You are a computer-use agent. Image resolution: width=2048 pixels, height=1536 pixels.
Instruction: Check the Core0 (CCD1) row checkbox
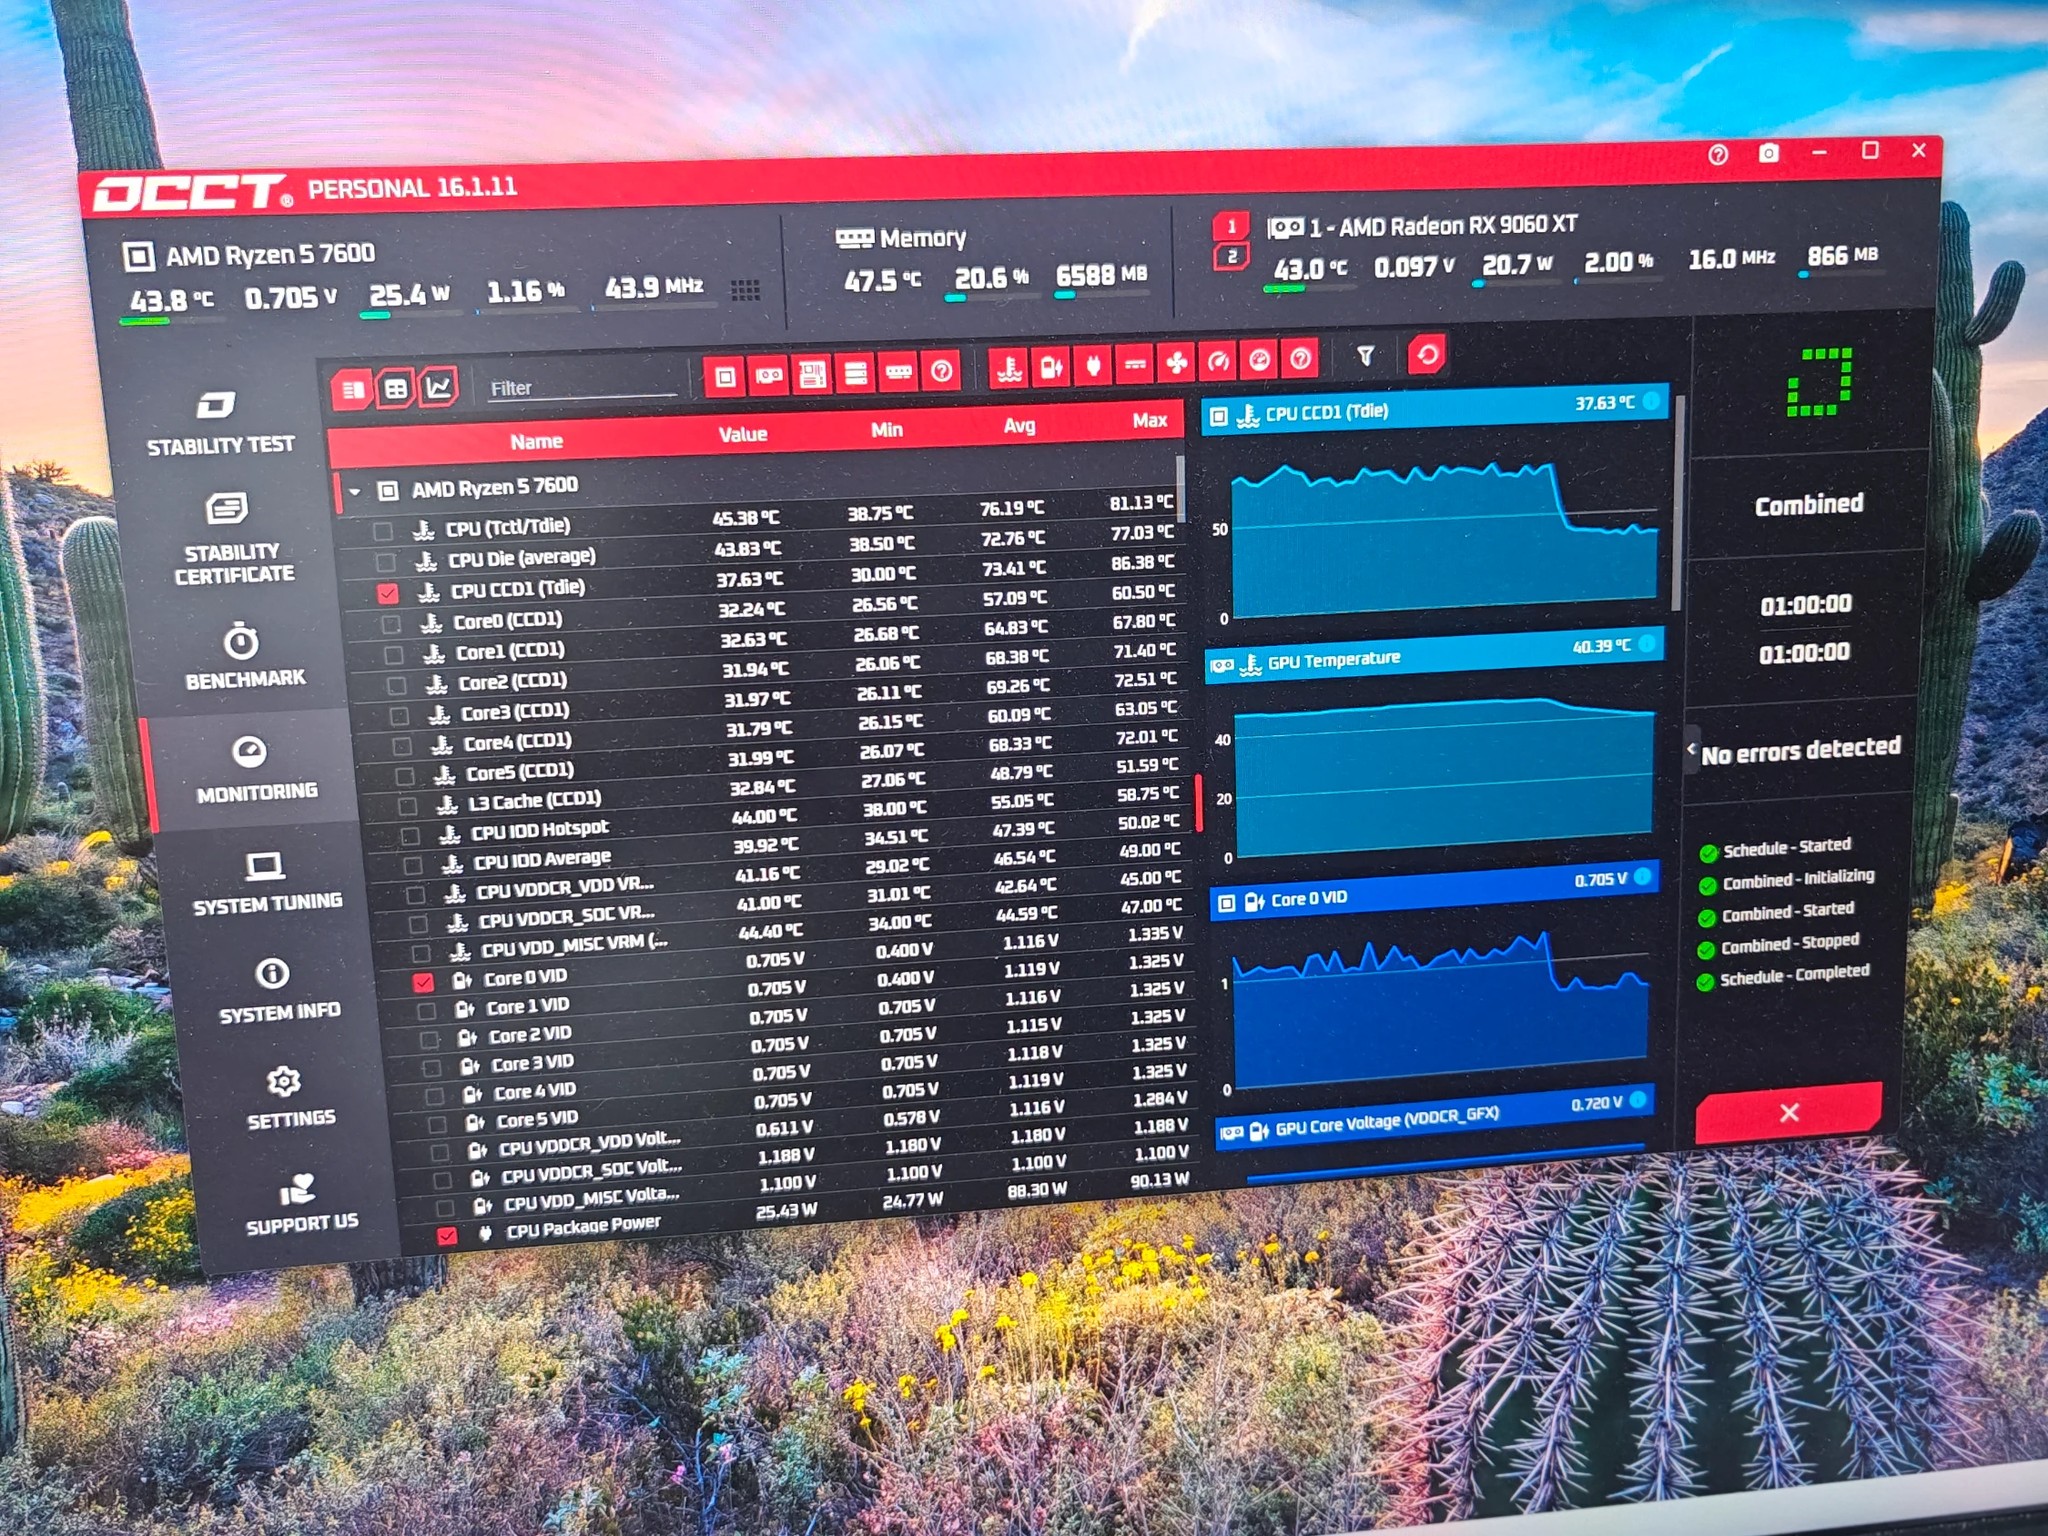391,624
